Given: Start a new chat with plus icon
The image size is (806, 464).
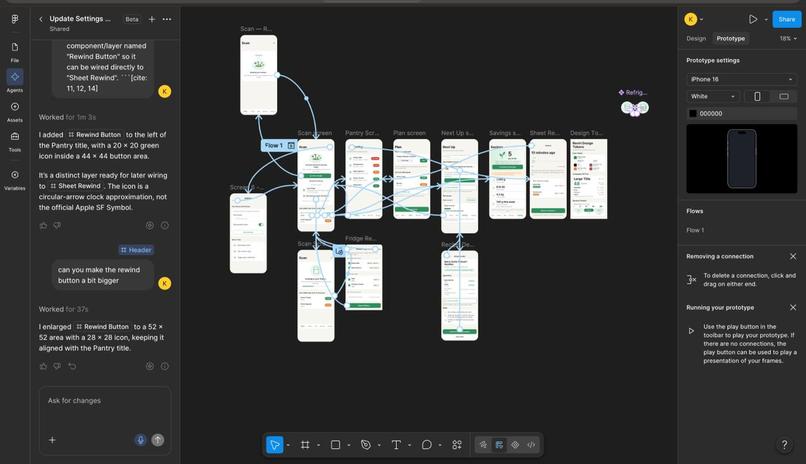Looking at the screenshot, I should tap(152, 19).
